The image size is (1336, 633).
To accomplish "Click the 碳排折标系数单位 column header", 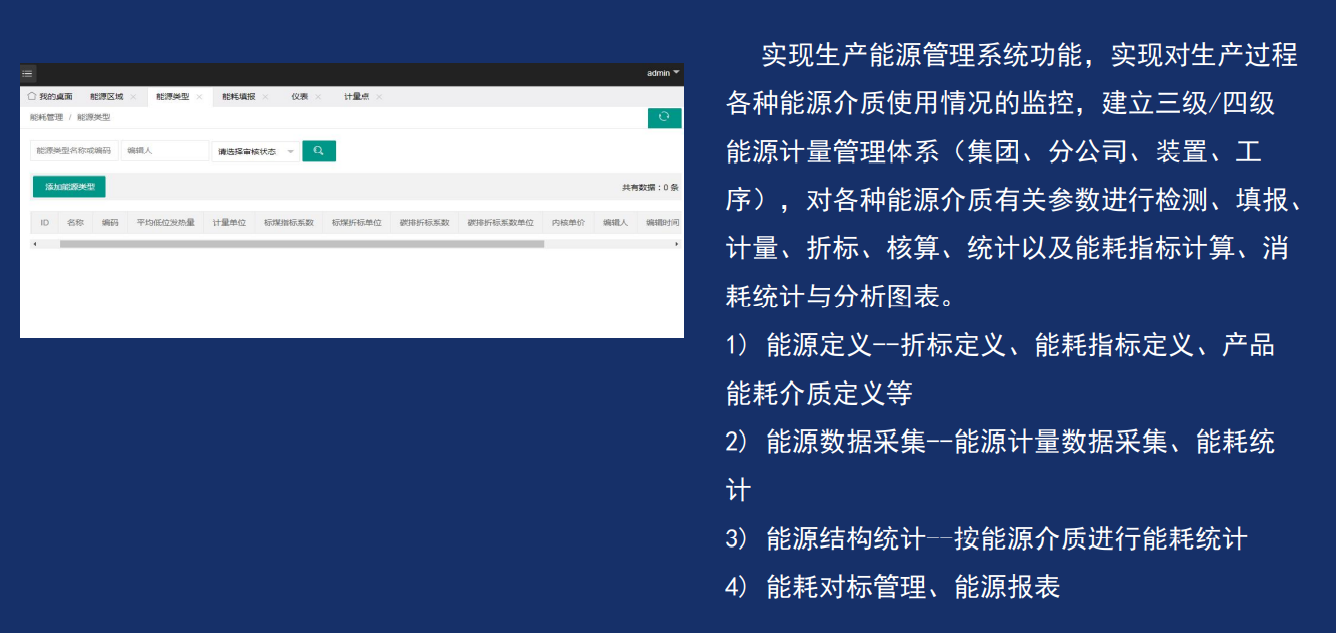I will pyautogui.click(x=500, y=223).
